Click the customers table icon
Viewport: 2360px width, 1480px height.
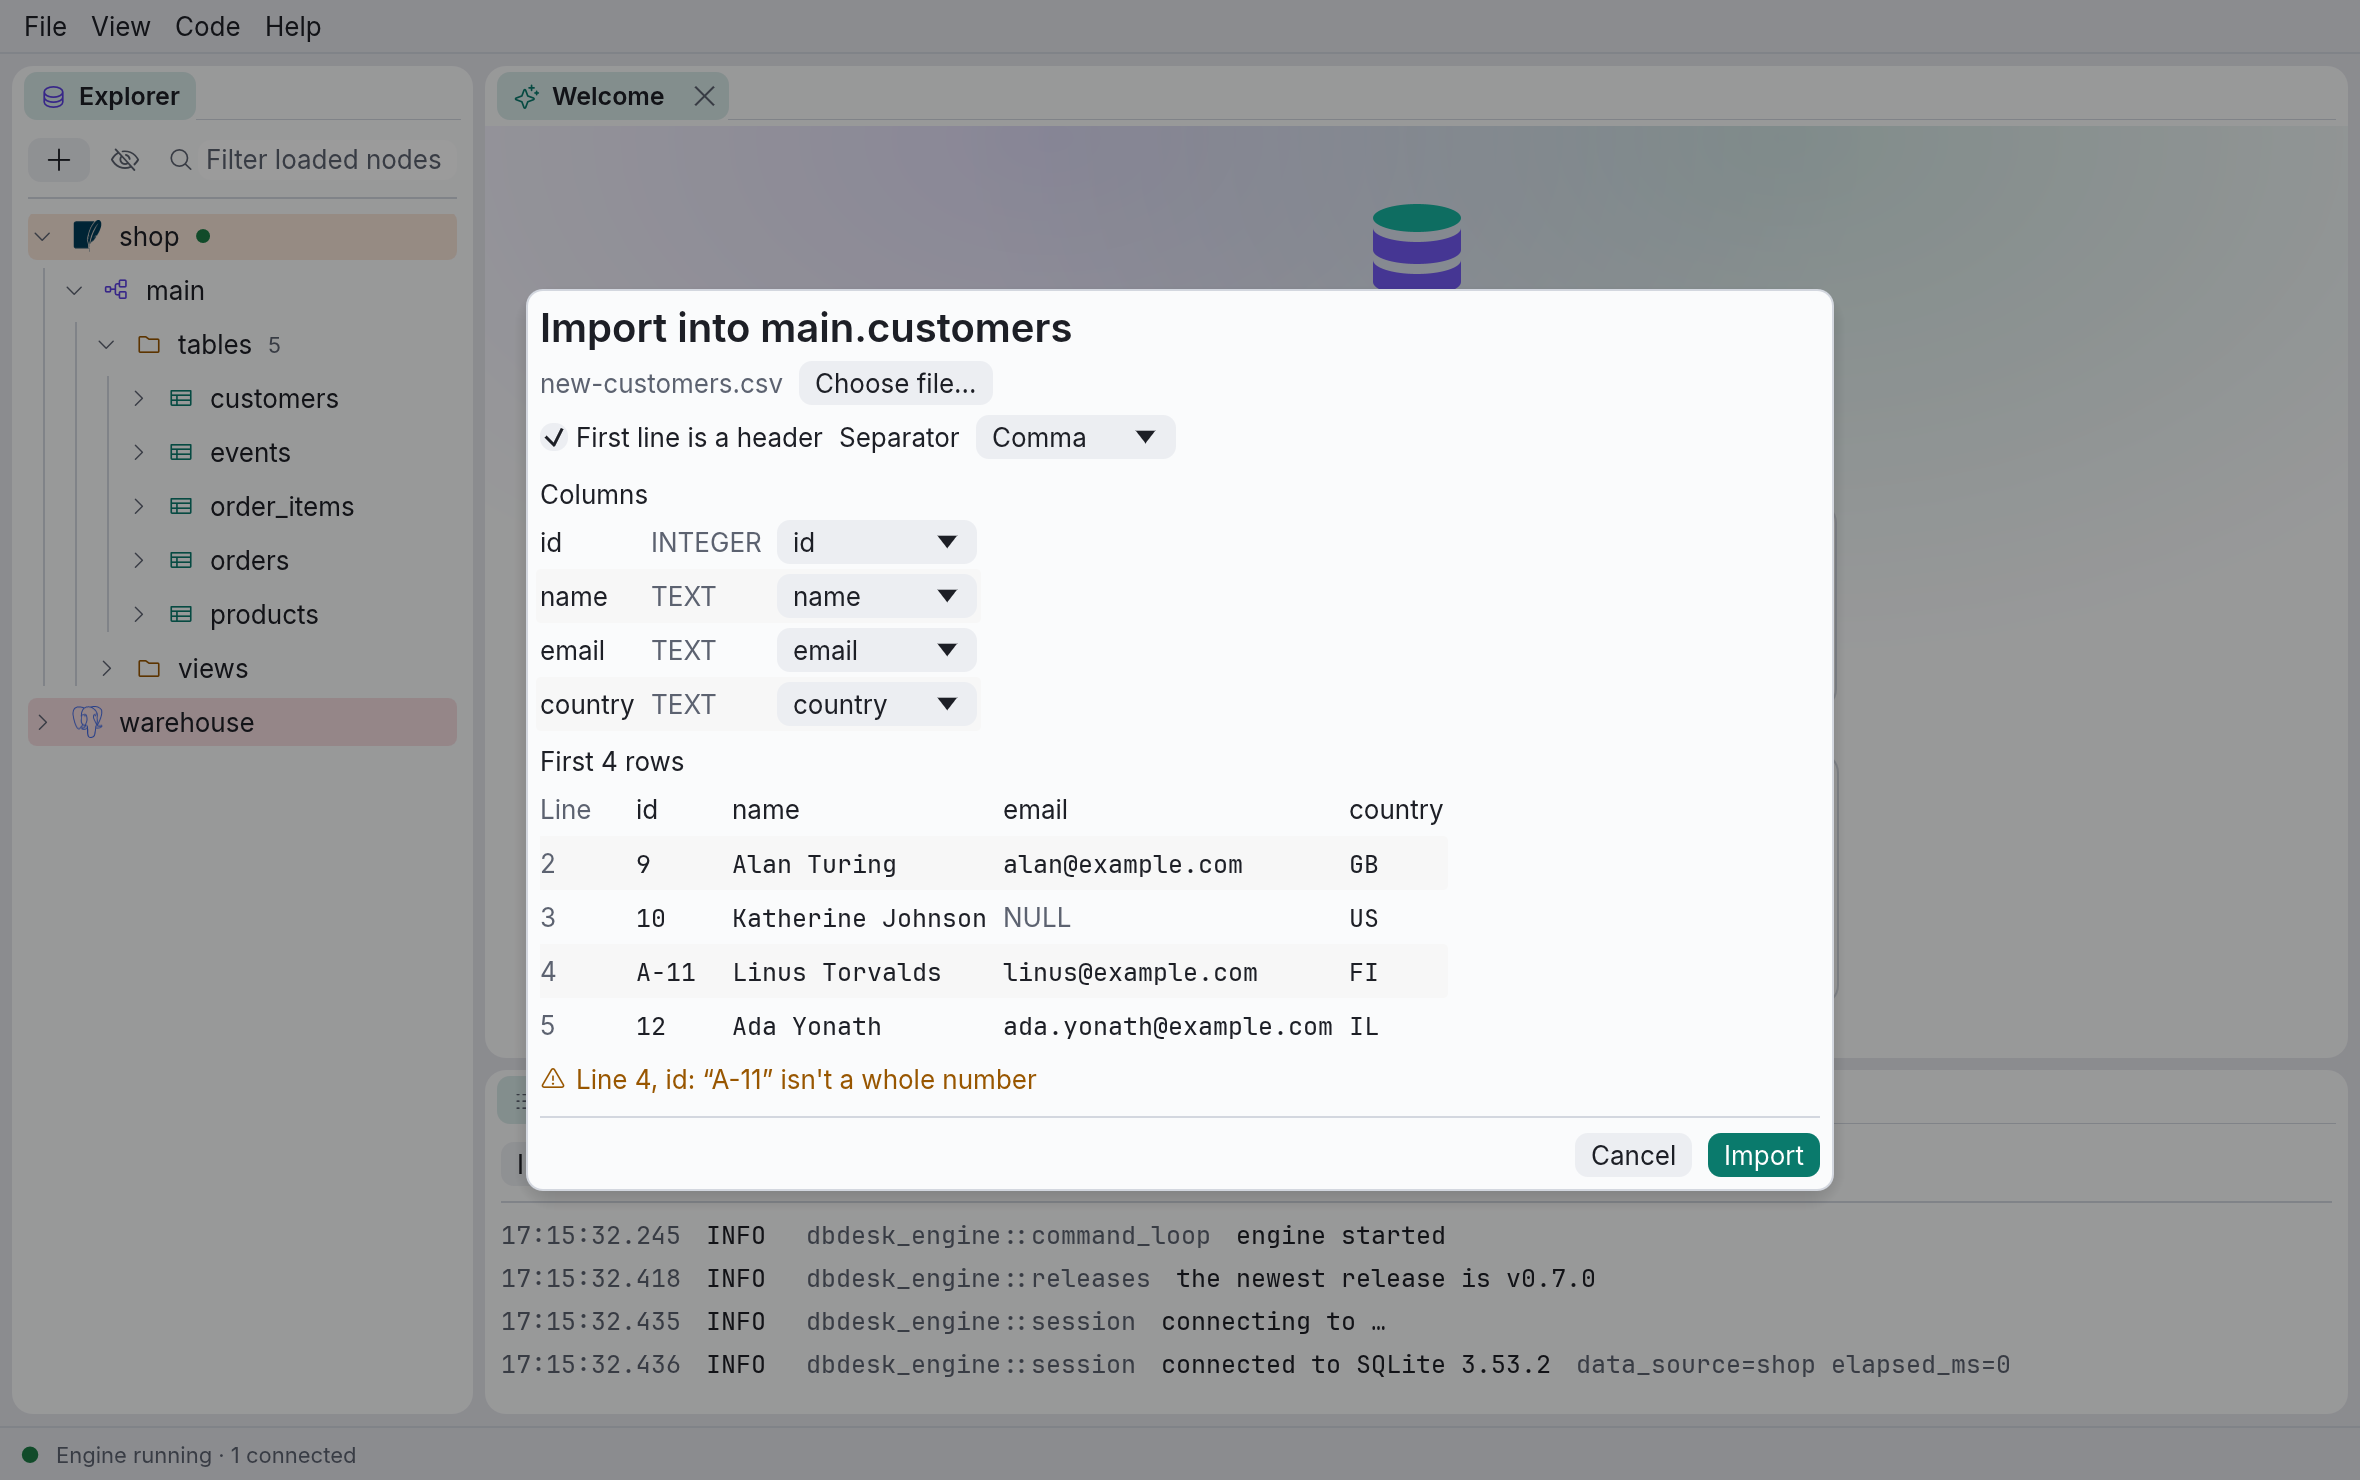tap(181, 398)
